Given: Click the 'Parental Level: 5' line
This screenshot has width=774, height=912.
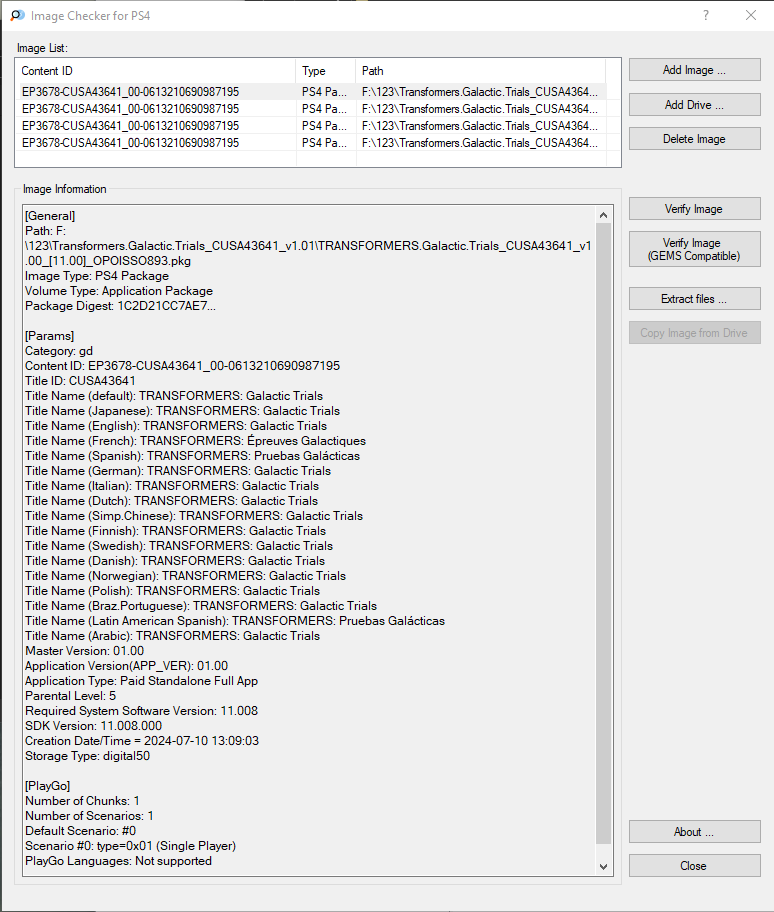Looking at the screenshot, I should coord(70,696).
